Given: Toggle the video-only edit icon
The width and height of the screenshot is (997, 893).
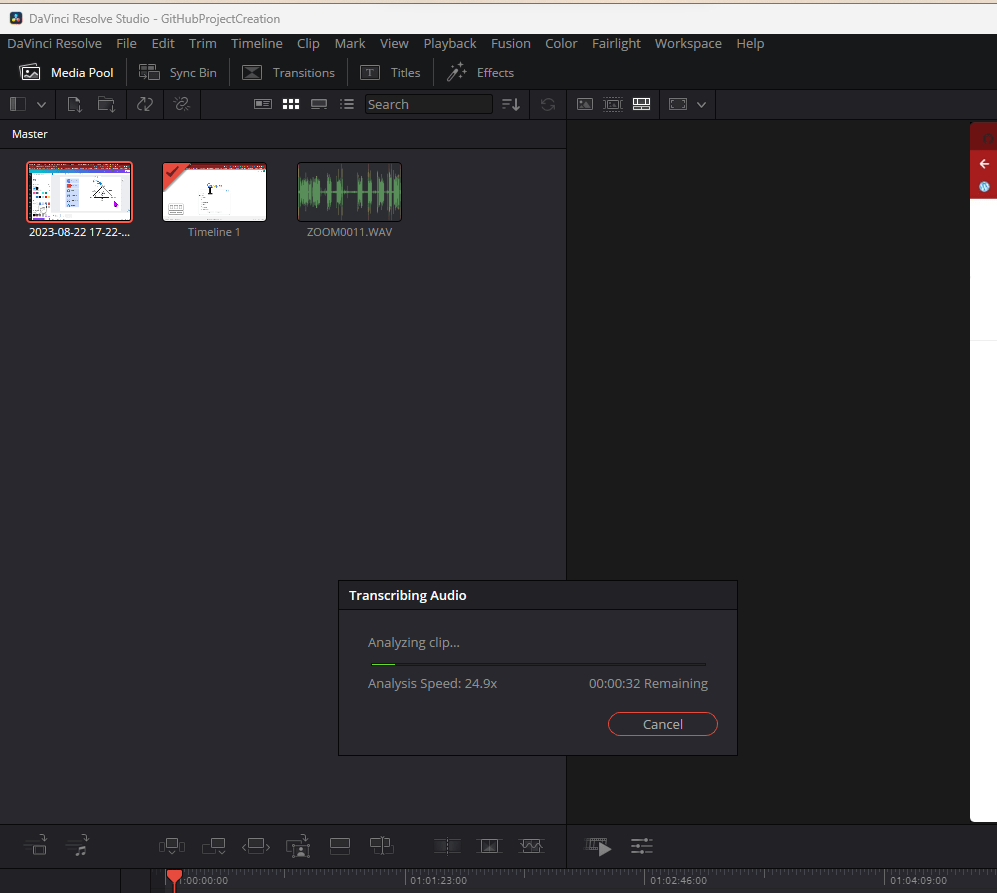Looking at the screenshot, I should [36, 845].
